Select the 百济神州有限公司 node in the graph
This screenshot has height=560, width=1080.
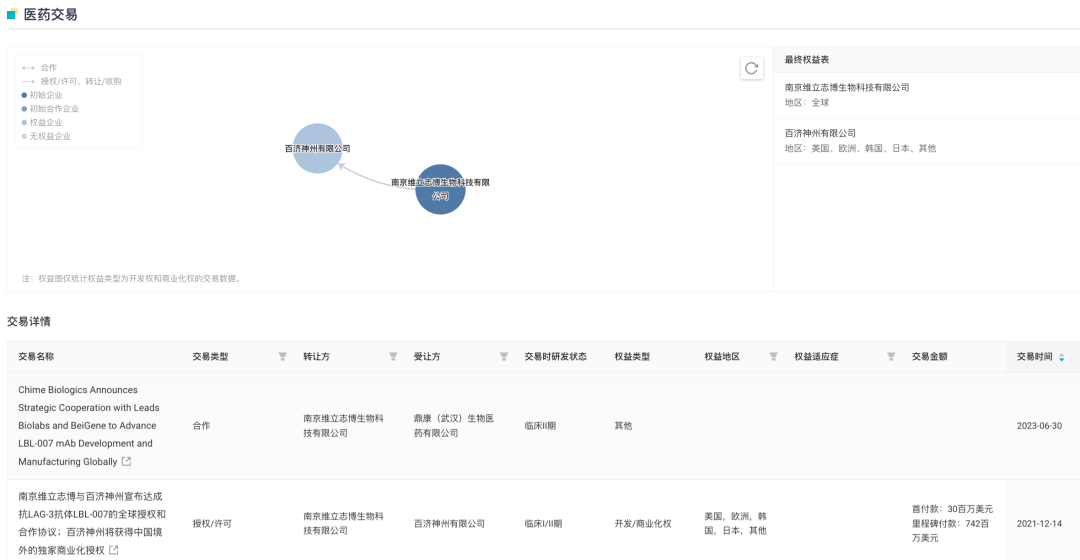pos(318,148)
